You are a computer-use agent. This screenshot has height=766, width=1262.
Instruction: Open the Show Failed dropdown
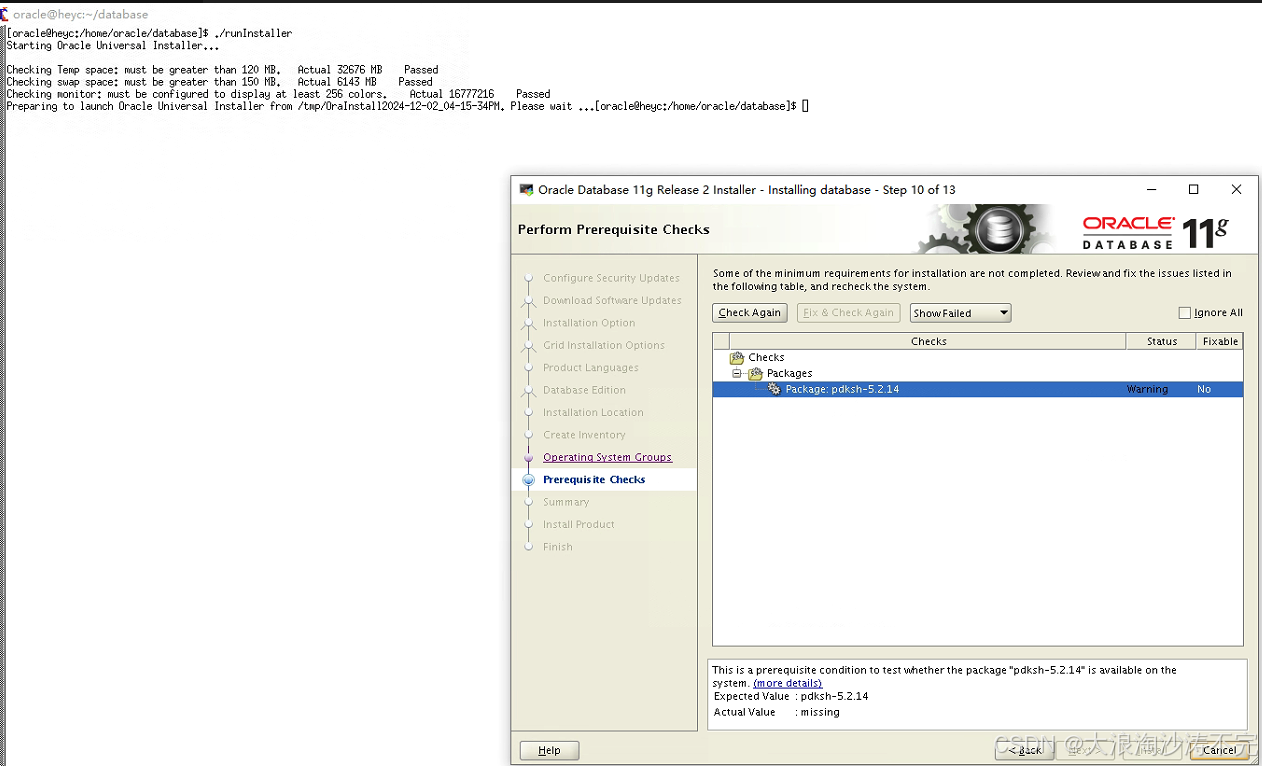point(960,313)
